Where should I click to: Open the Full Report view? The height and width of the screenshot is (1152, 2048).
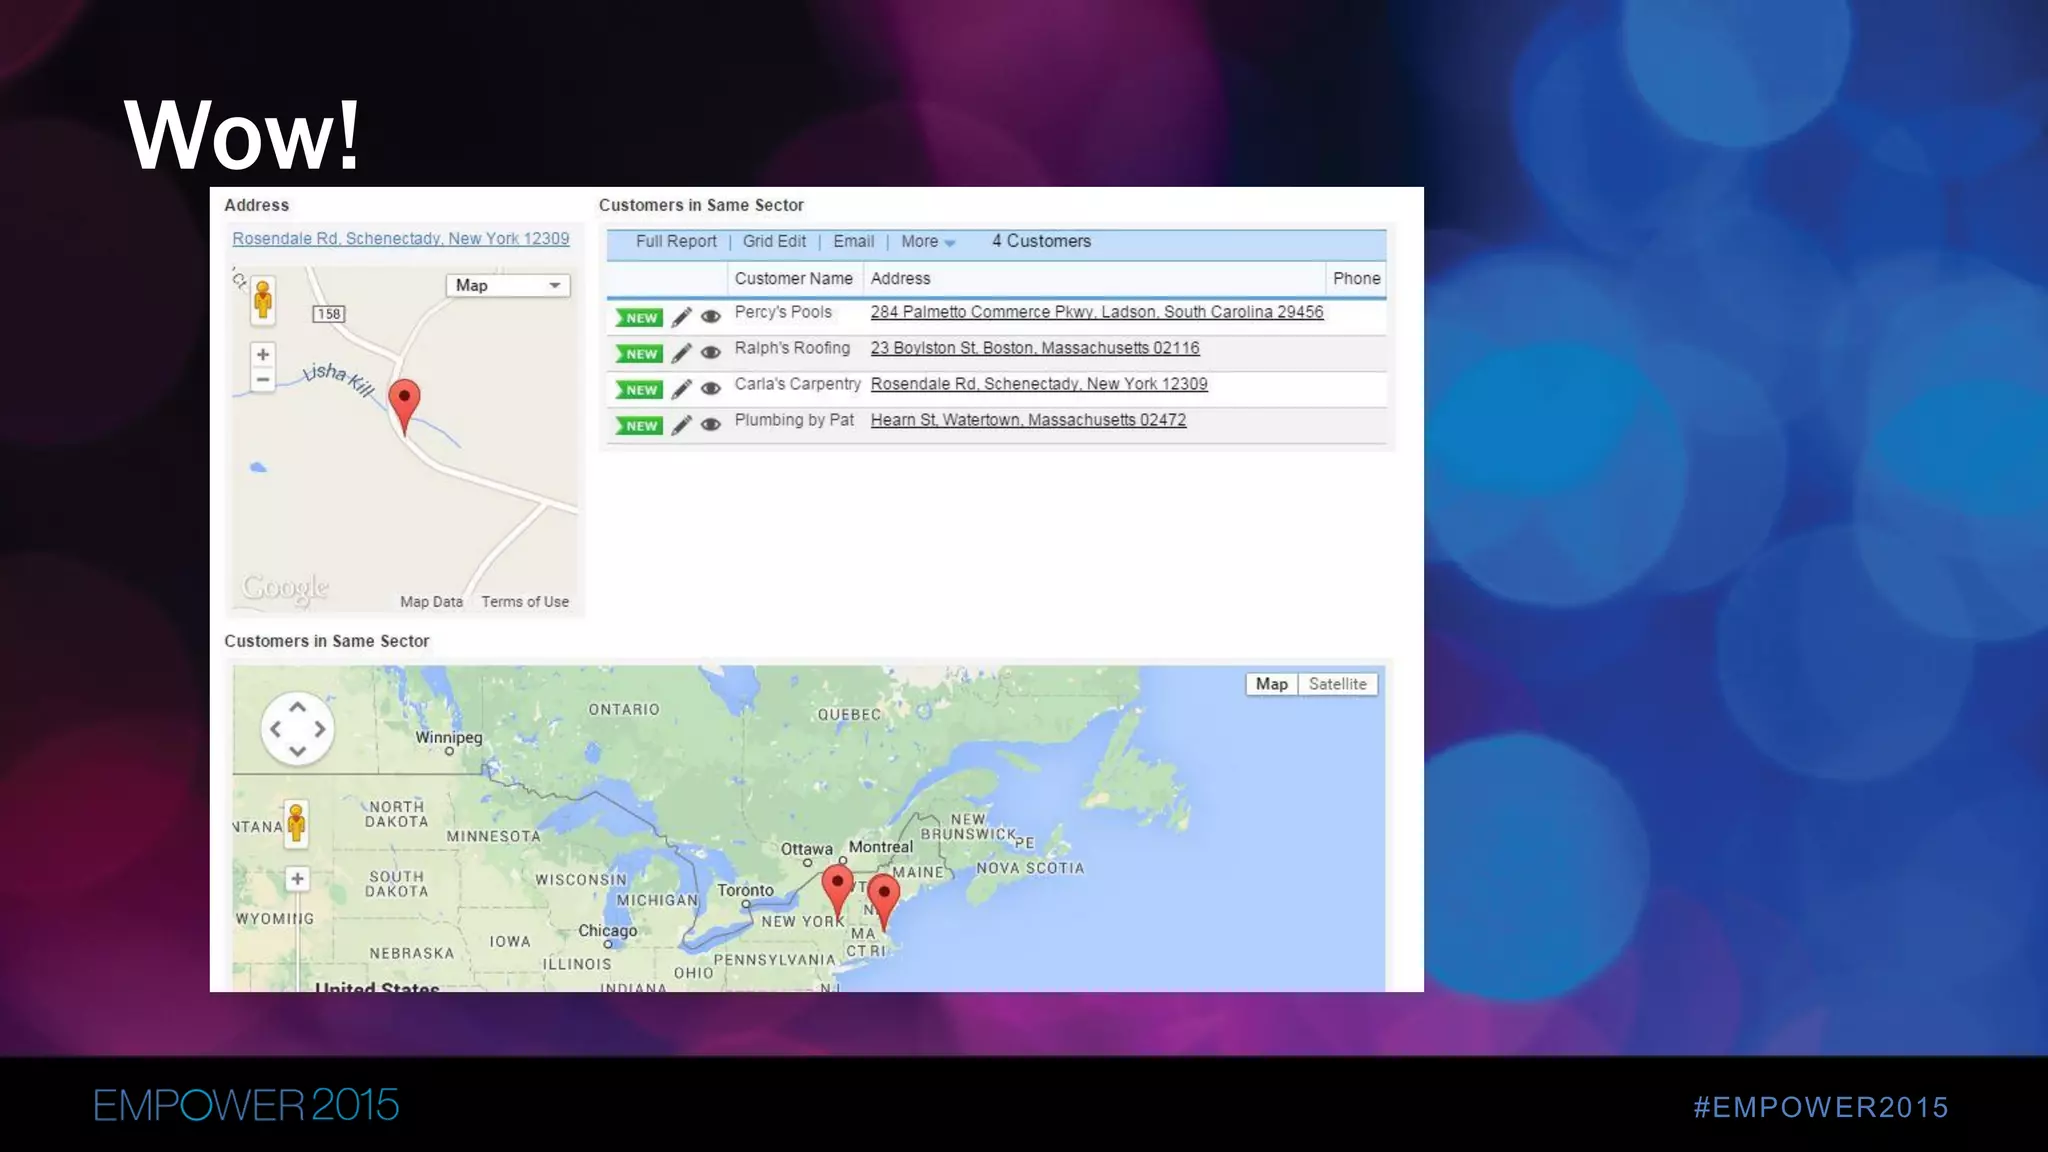pos(676,242)
